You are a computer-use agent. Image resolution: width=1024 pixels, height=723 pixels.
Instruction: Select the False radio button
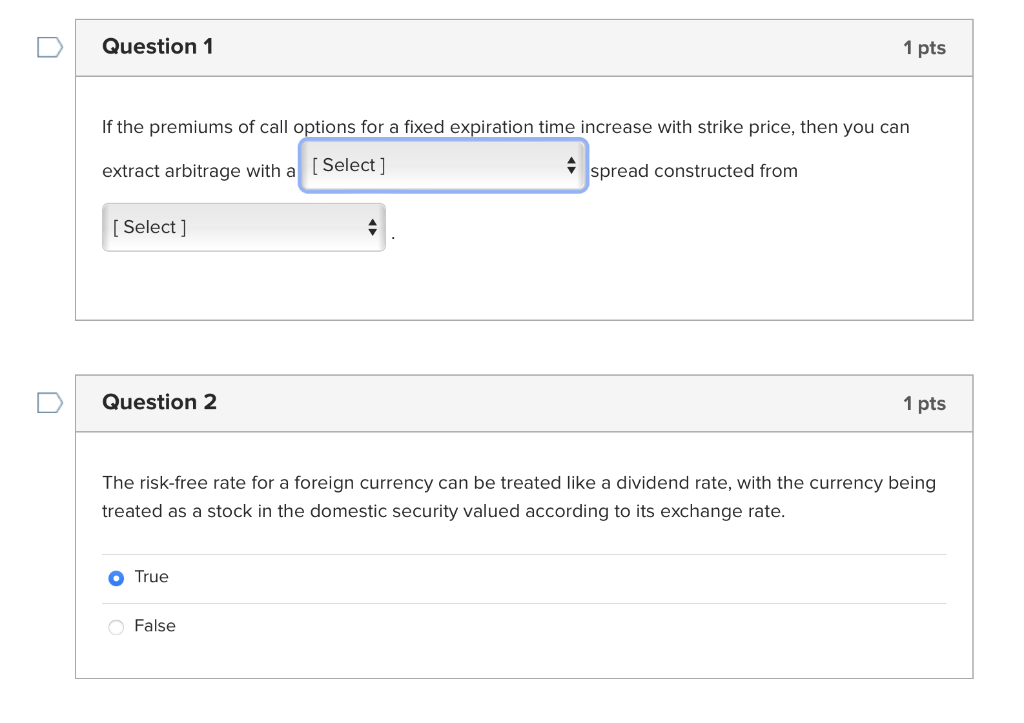click(116, 627)
